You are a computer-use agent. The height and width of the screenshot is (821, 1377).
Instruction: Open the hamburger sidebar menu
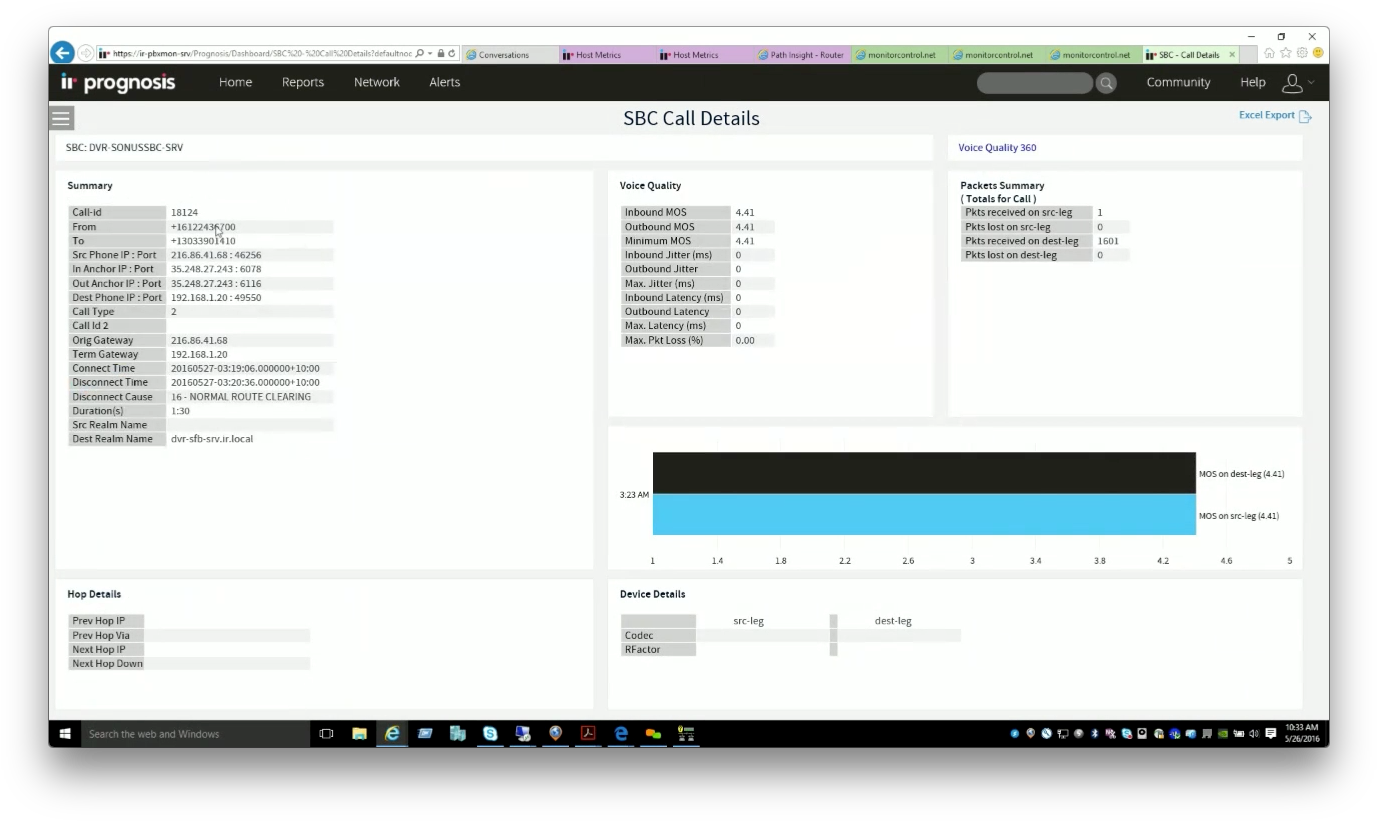(x=61, y=118)
